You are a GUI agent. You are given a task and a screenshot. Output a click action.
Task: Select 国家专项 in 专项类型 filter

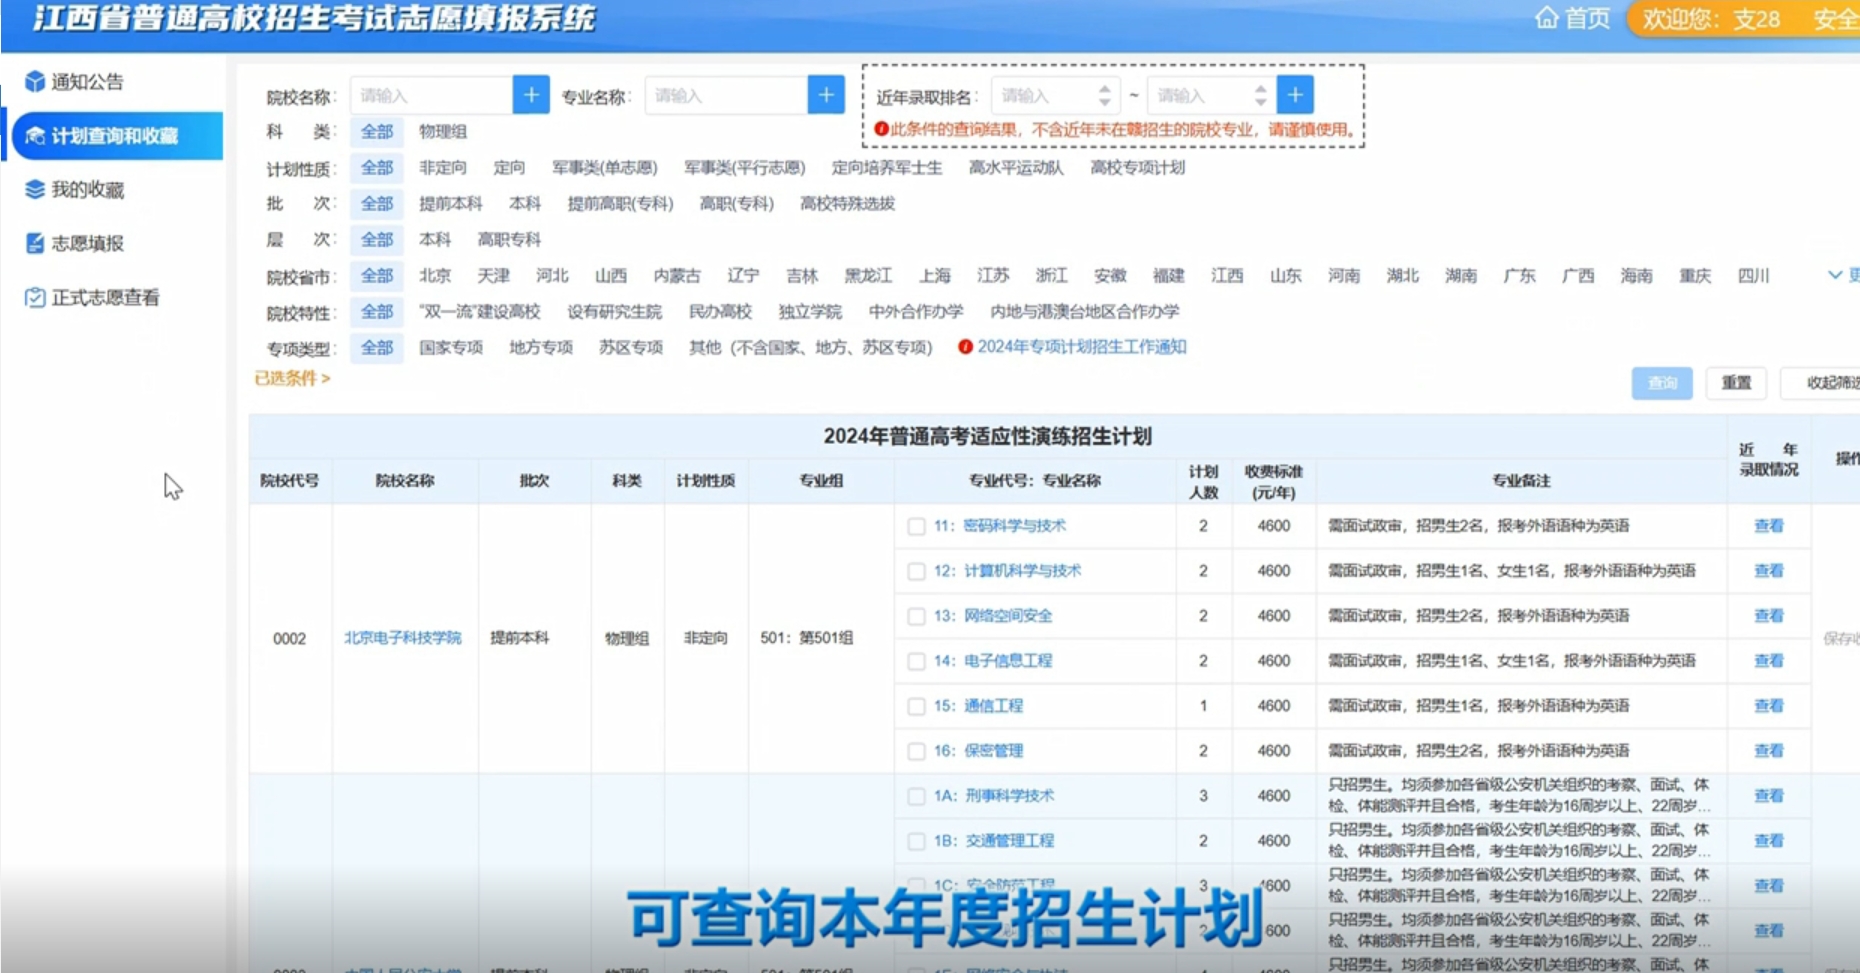(451, 347)
